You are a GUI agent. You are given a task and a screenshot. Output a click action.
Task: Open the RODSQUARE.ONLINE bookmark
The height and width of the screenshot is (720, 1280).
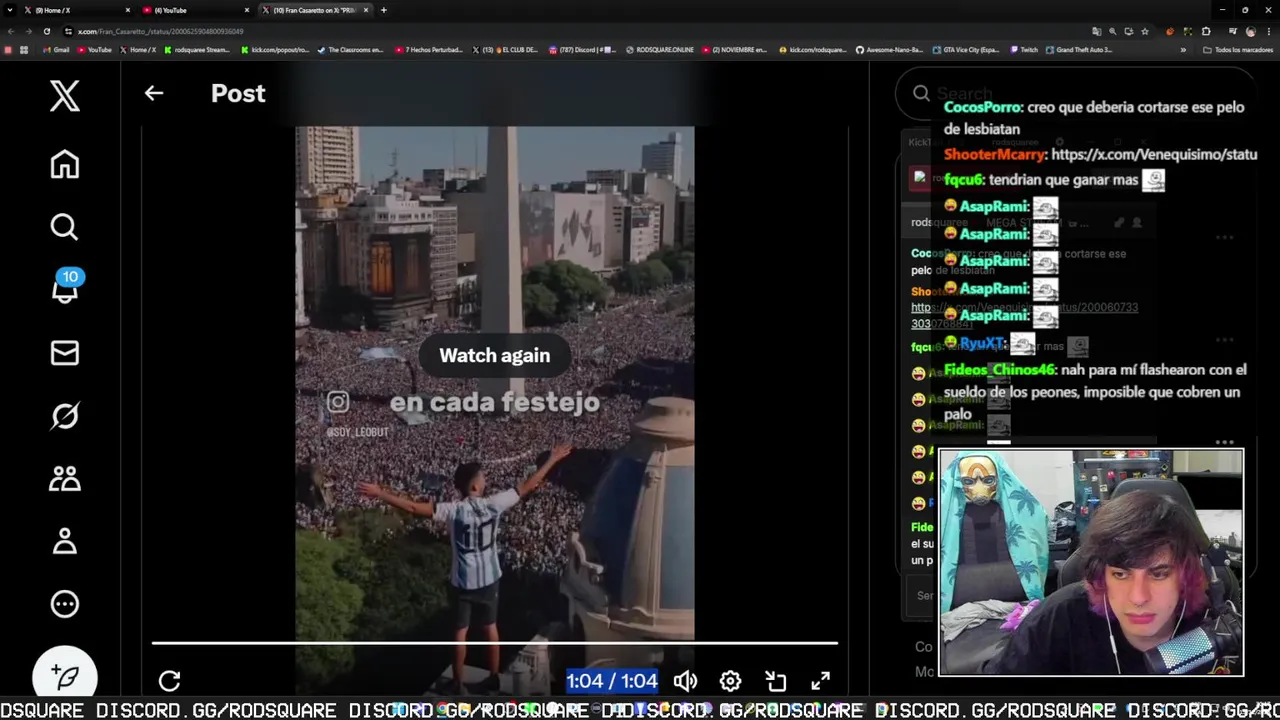pos(660,50)
